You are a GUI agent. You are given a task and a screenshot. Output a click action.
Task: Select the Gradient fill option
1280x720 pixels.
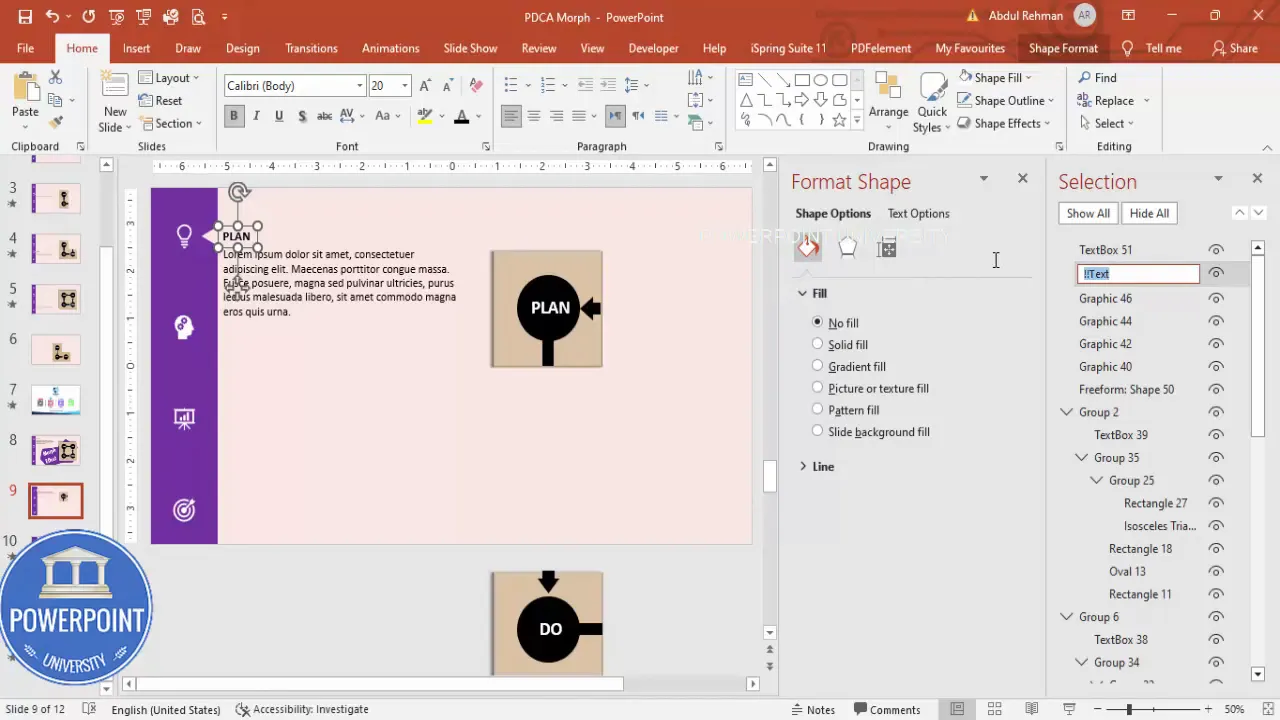818,366
